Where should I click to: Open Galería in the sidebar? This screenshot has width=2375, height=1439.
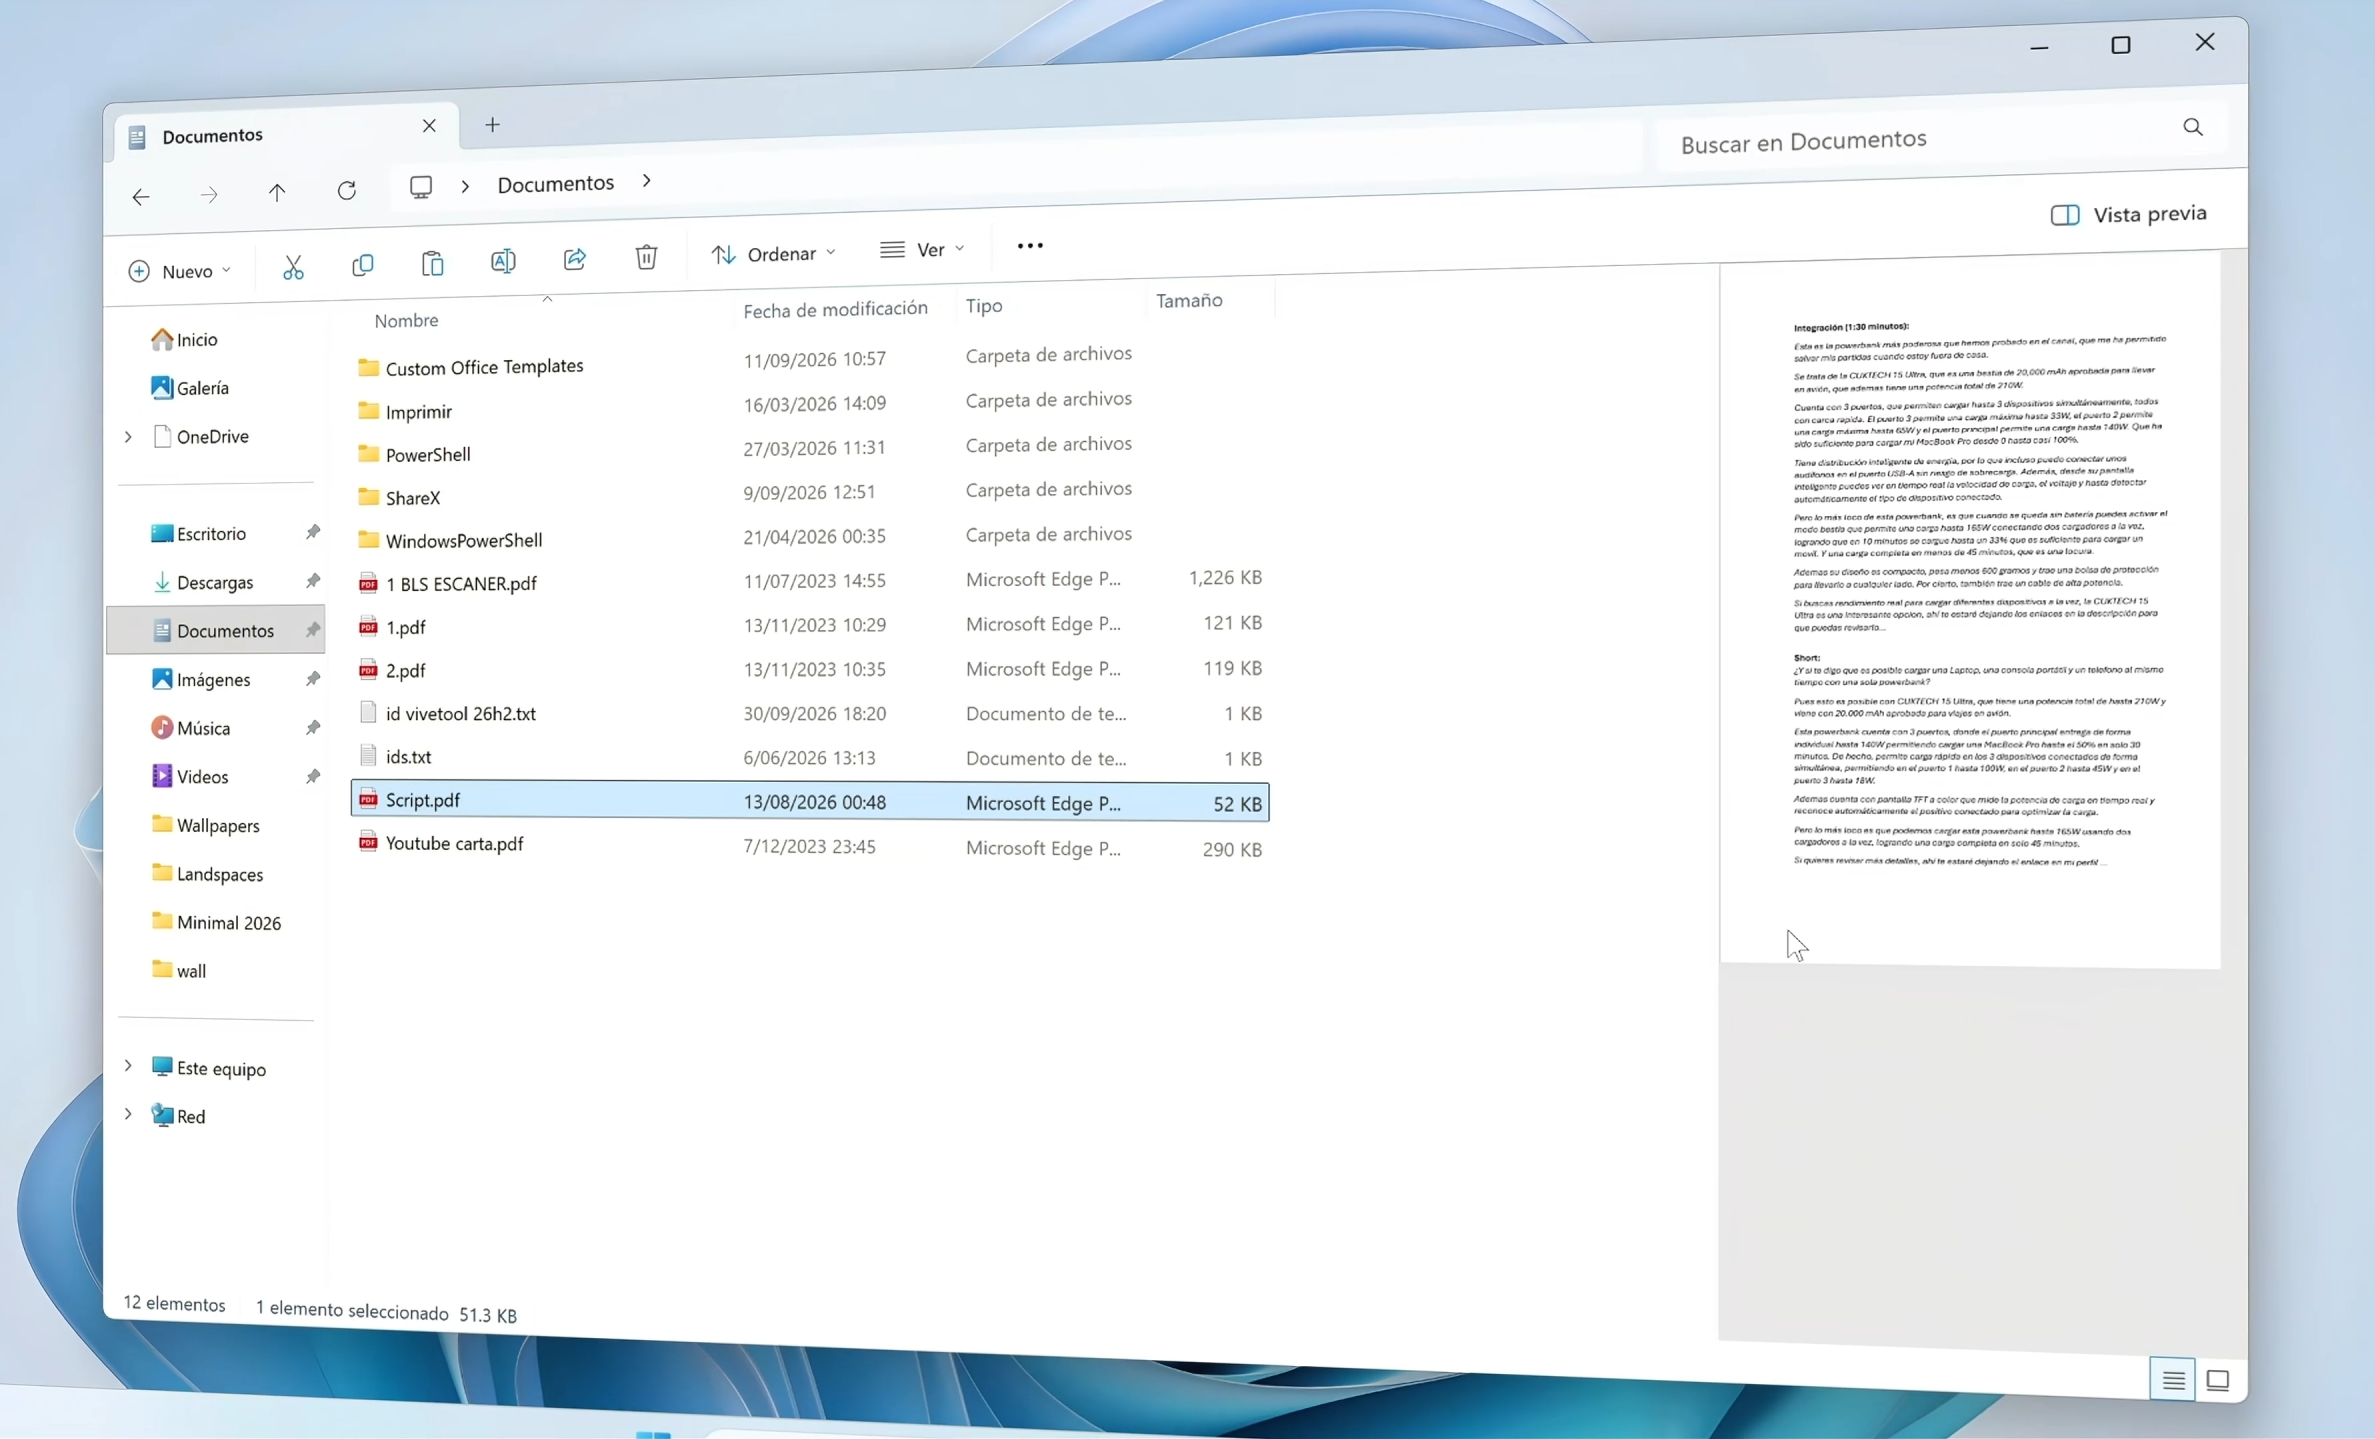[x=190, y=388]
